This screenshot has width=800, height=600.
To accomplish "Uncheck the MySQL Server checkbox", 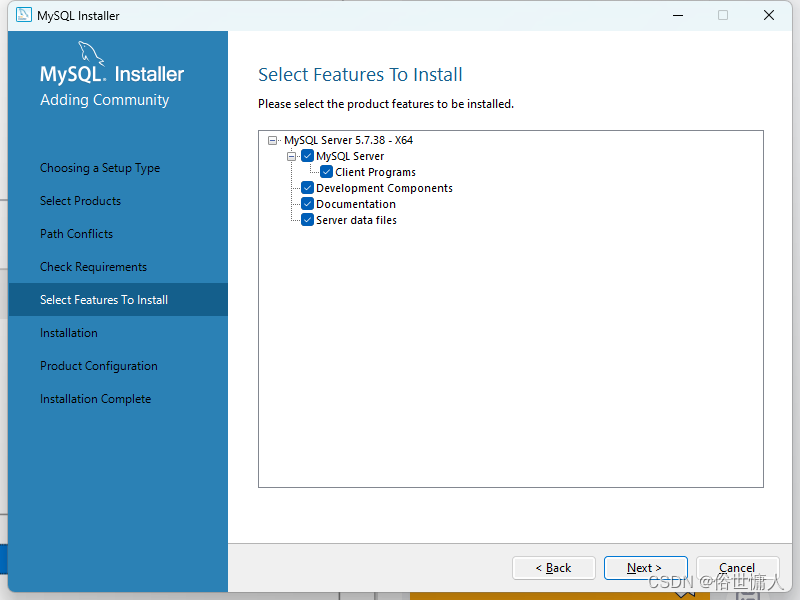I will 308,156.
